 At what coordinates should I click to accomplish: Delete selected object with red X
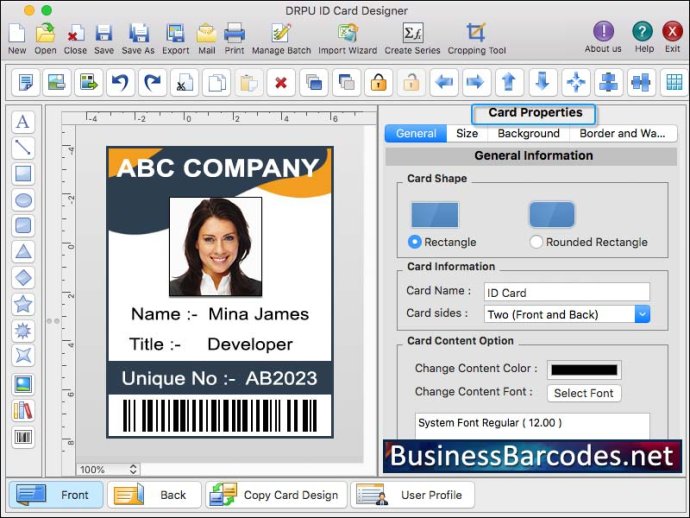pyautogui.click(x=281, y=82)
